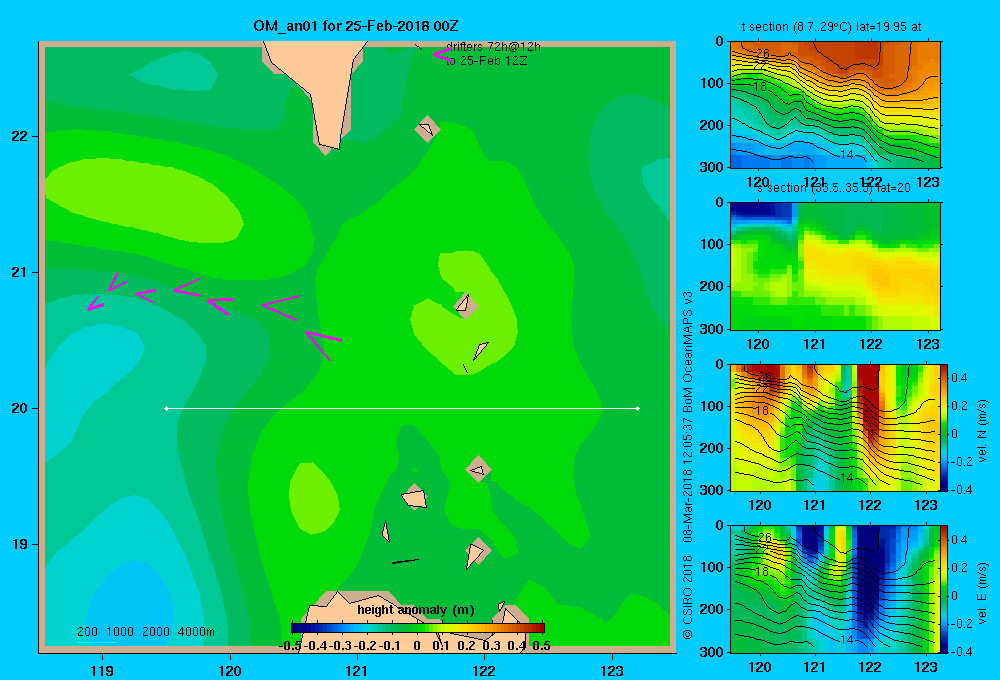This screenshot has height=680, width=1000.
Task: Click depth label '100' on temperature section axis
Action: pos(713,83)
